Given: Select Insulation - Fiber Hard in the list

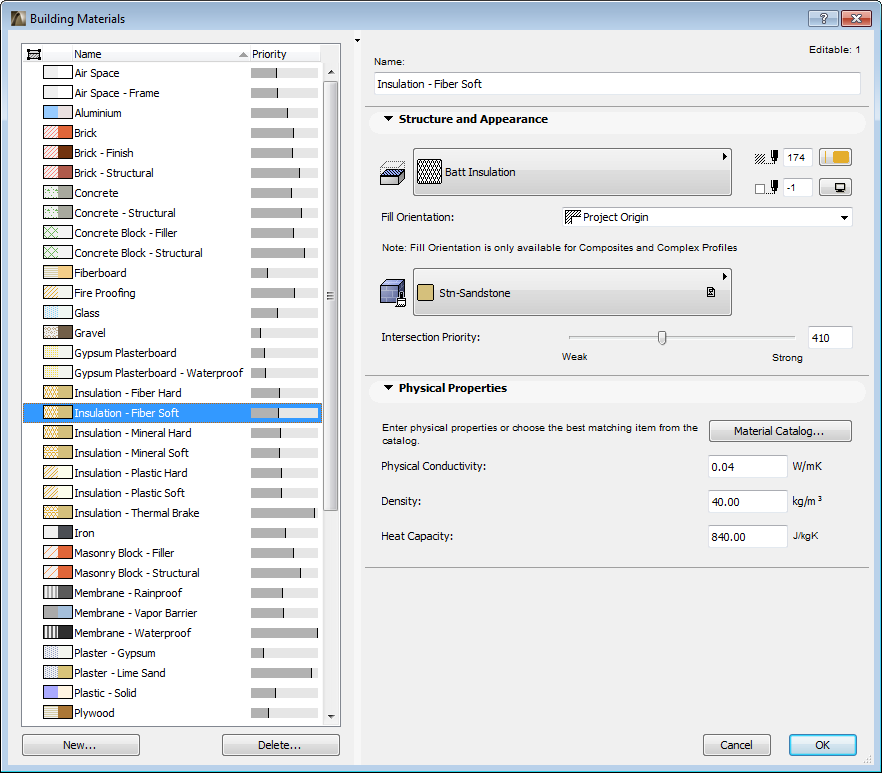Looking at the screenshot, I should [x=172, y=393].
